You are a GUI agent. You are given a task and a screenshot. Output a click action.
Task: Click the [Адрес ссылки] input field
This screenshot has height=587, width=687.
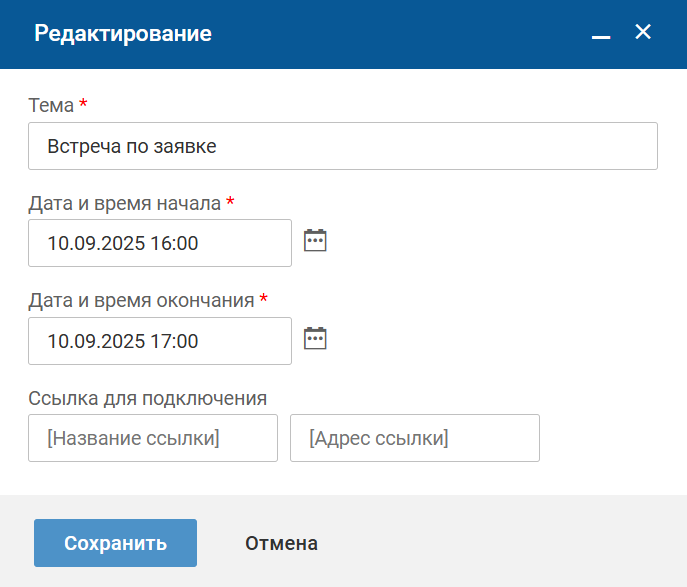(414, 438)
